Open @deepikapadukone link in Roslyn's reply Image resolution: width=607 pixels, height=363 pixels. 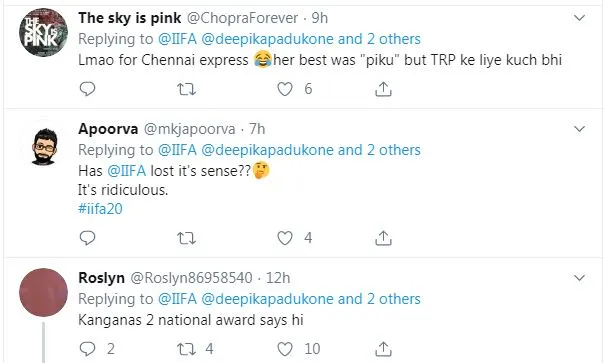click(267, 299)
